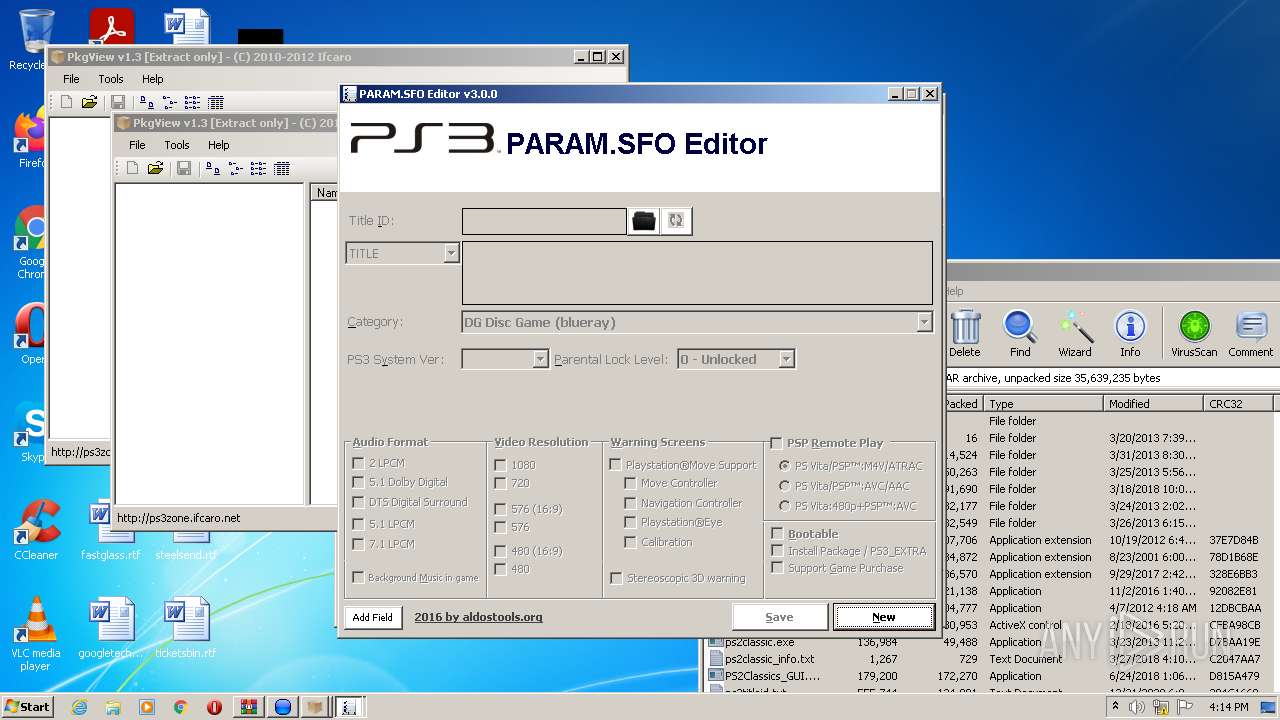Click the Add Field button
Screen dimensions: 1280x720
tap(372, 617)
